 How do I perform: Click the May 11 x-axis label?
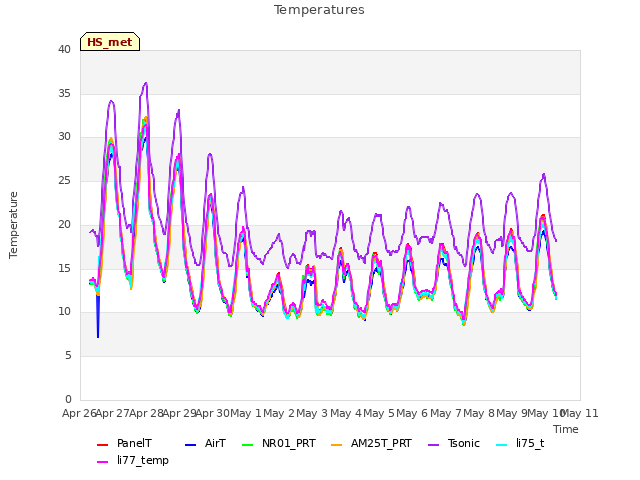pyautogui.click(x=579, y=413)
